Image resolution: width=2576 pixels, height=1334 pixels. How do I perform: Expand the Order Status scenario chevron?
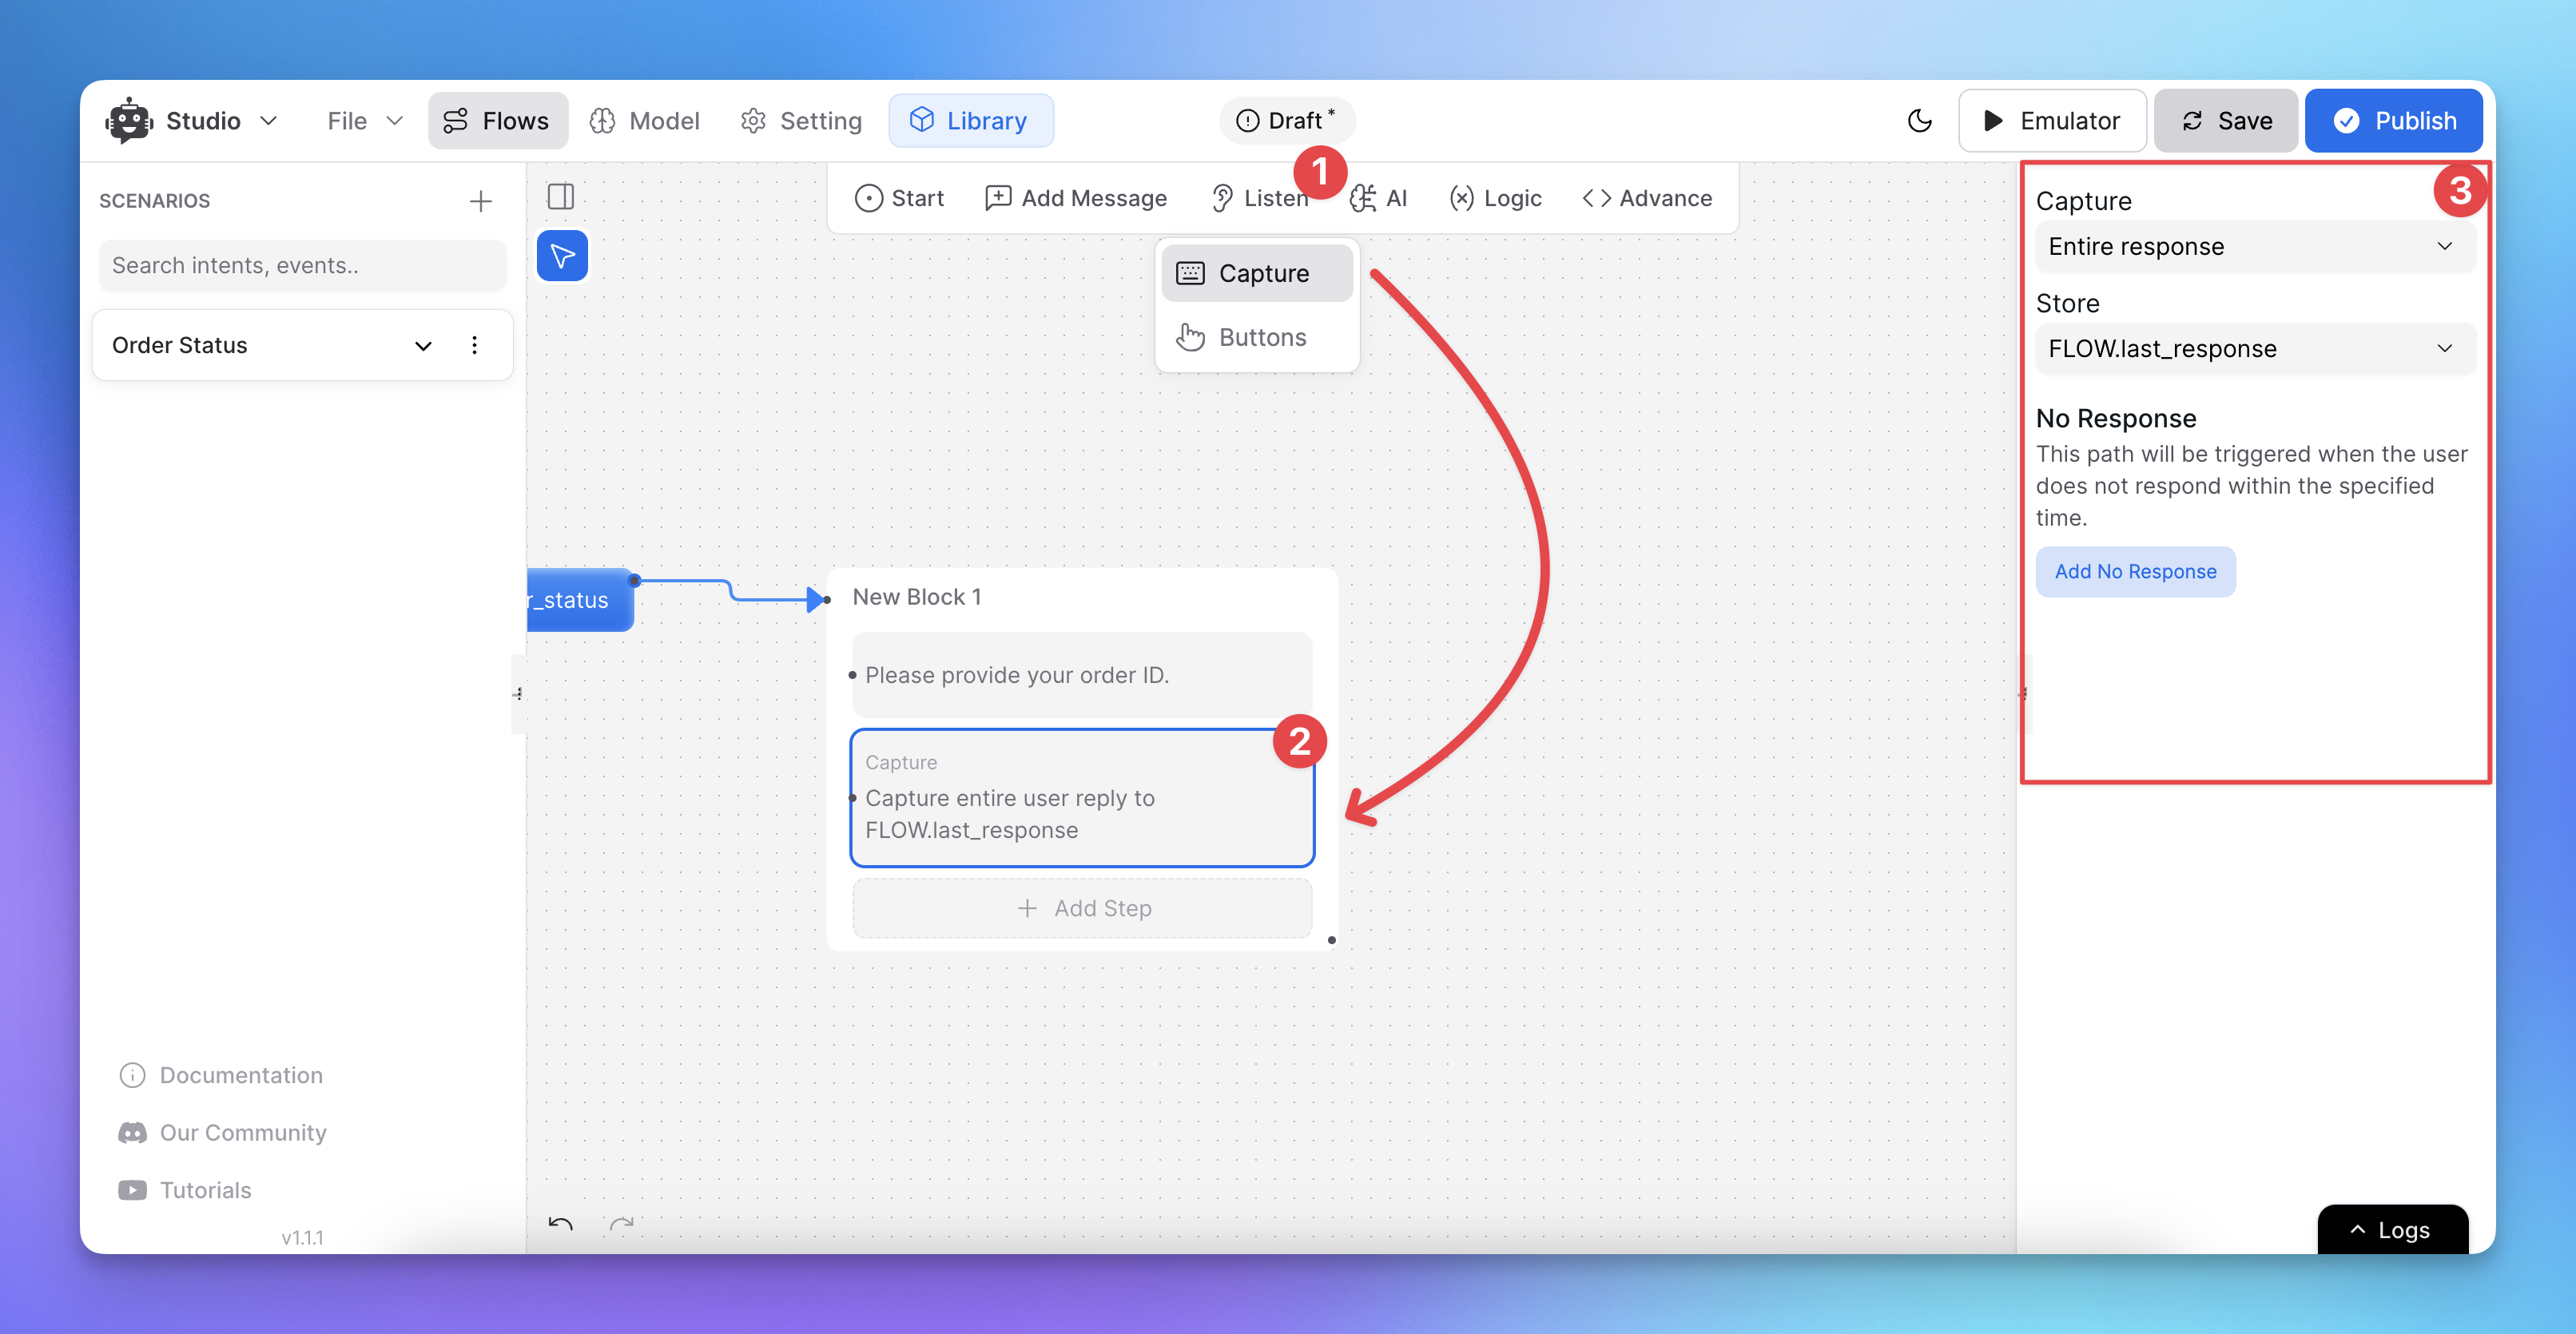click(423, 345)
